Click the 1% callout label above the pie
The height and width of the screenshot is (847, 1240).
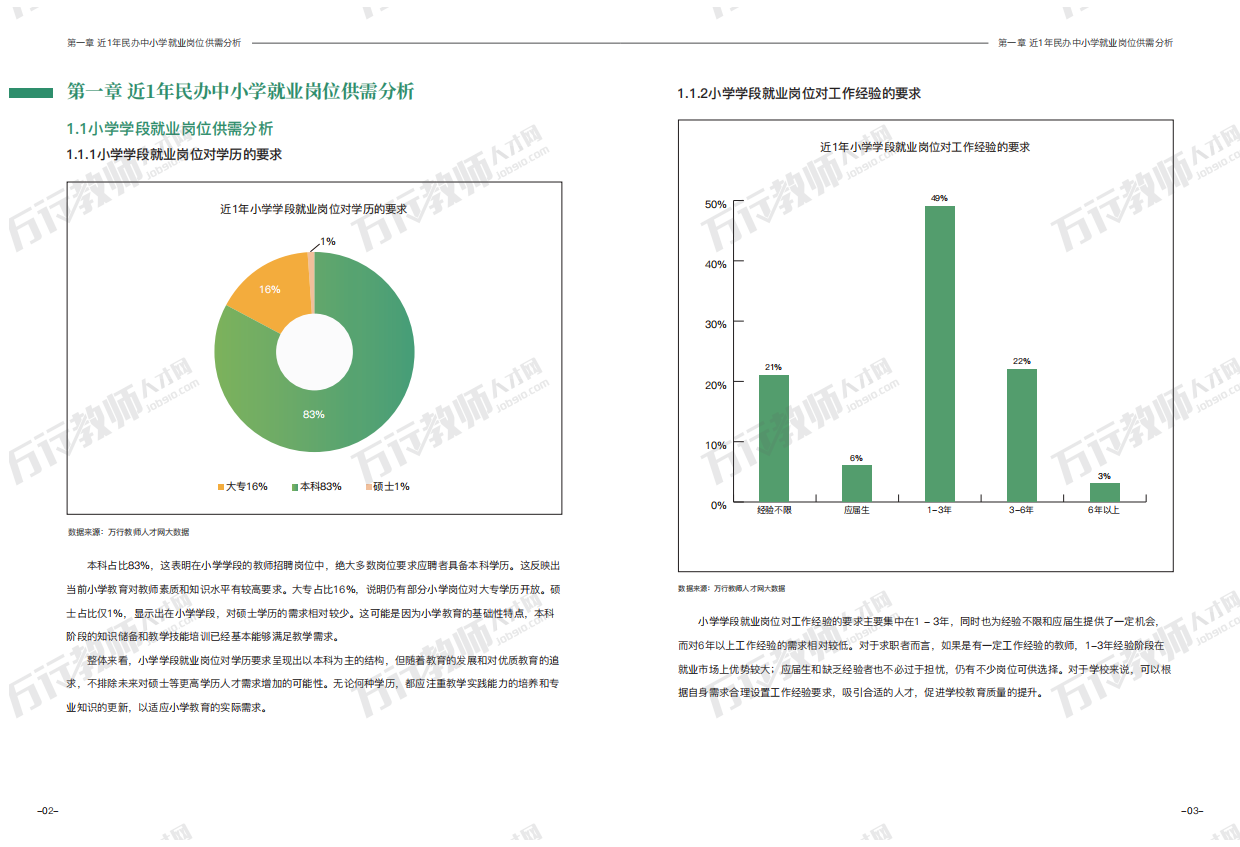coord(328,241)
